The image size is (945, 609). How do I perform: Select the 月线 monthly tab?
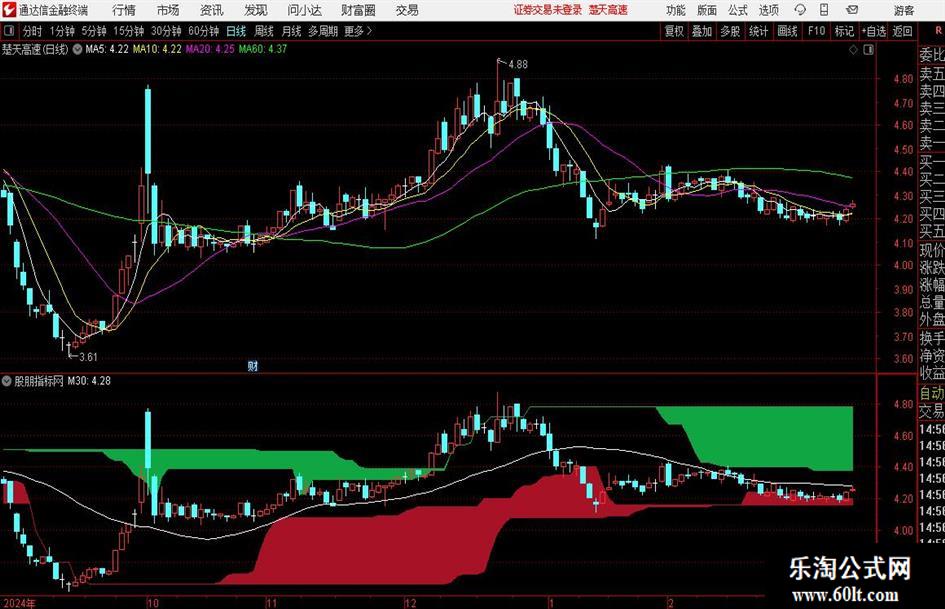coord(291,31)
